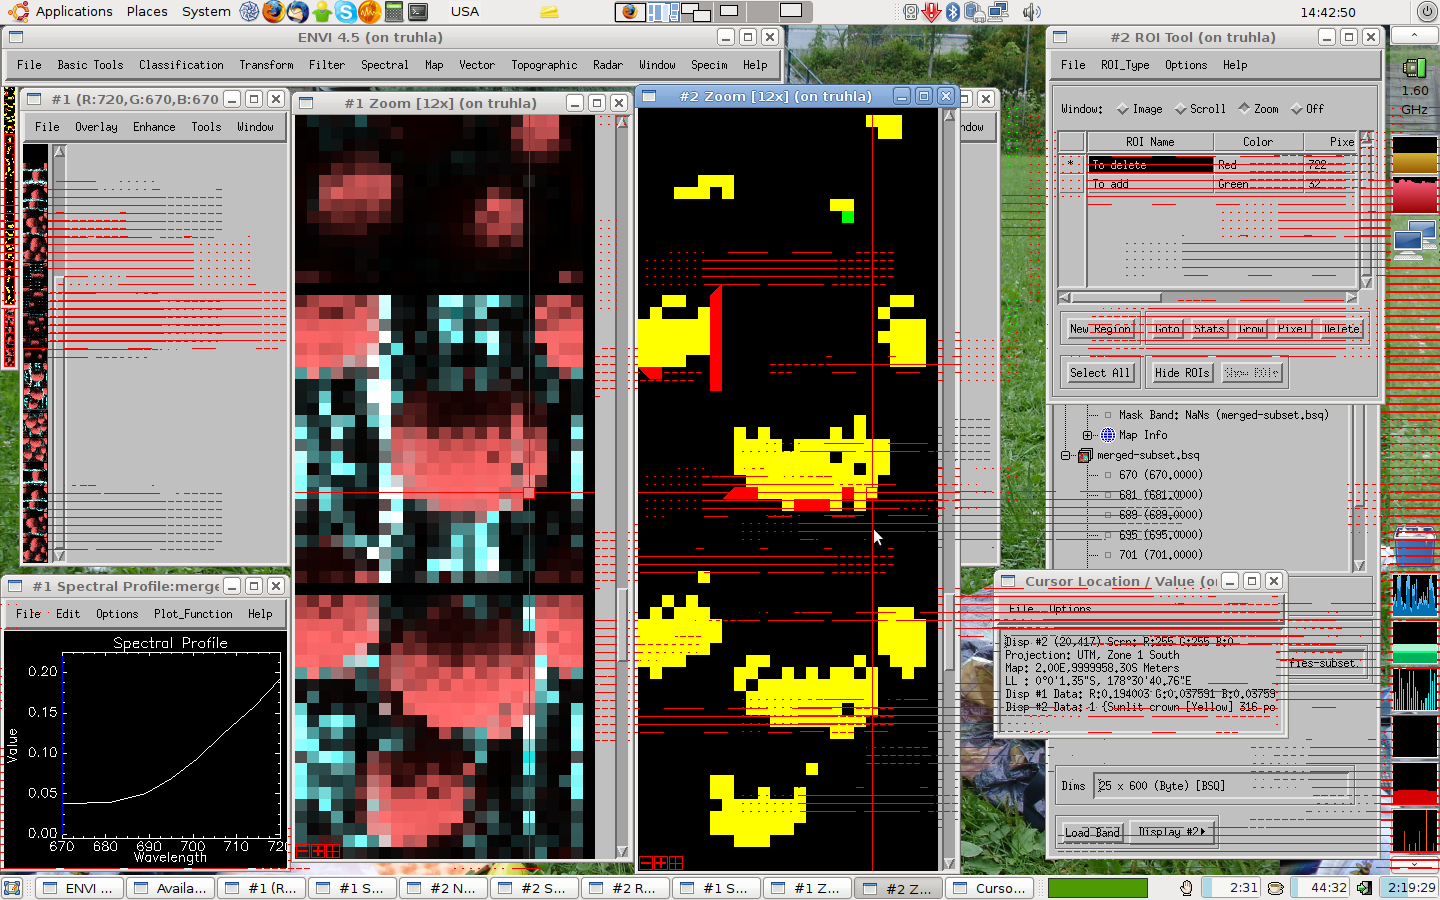This screenshot has height=900, width=1440.
Task: Switch to the #2 Z... taskbar window button
Action: [x=898, y=888]
